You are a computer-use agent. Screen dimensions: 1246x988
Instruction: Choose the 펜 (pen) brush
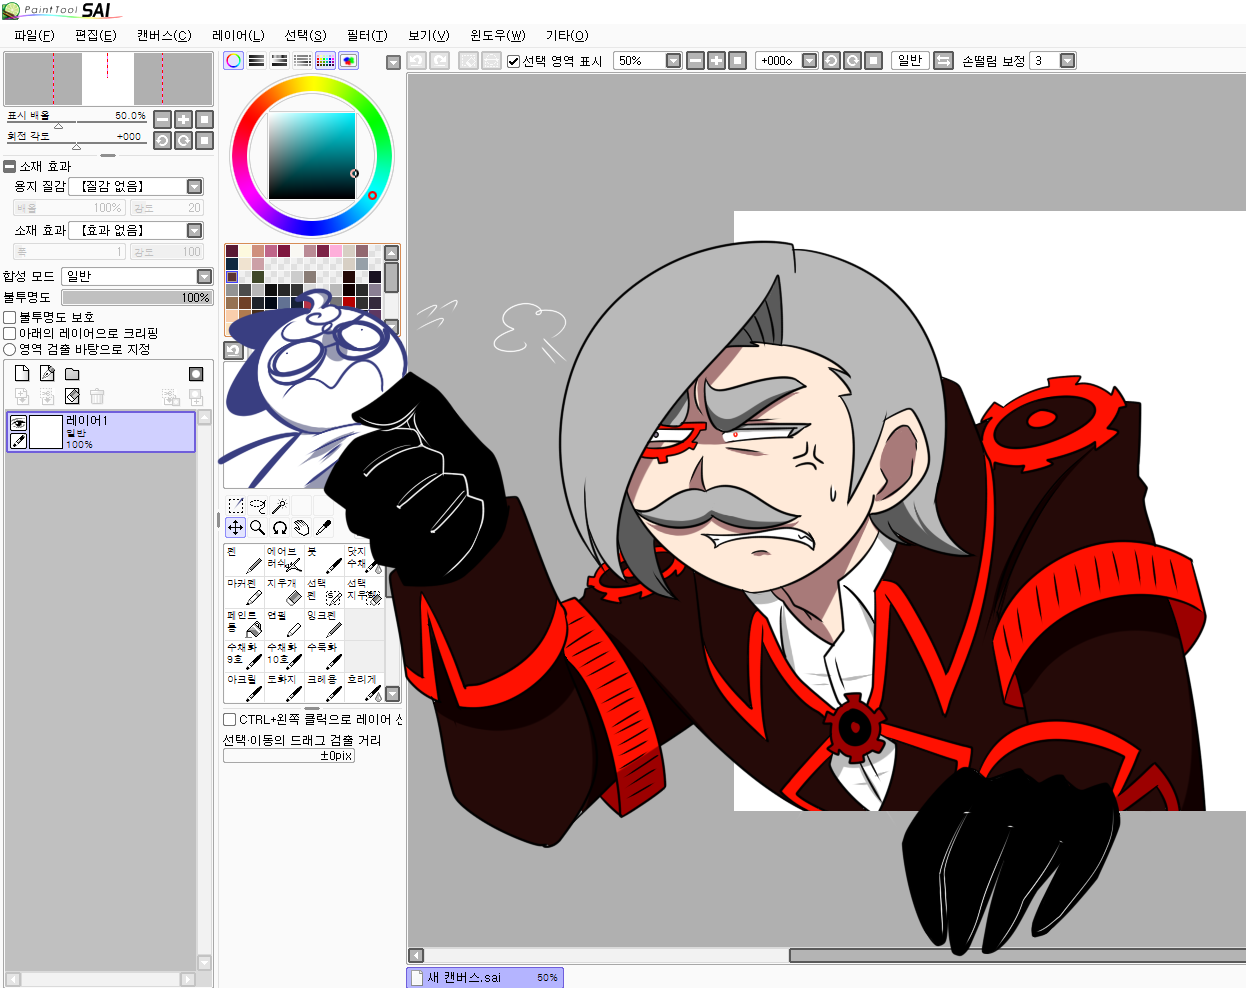[x=244, y=560]
